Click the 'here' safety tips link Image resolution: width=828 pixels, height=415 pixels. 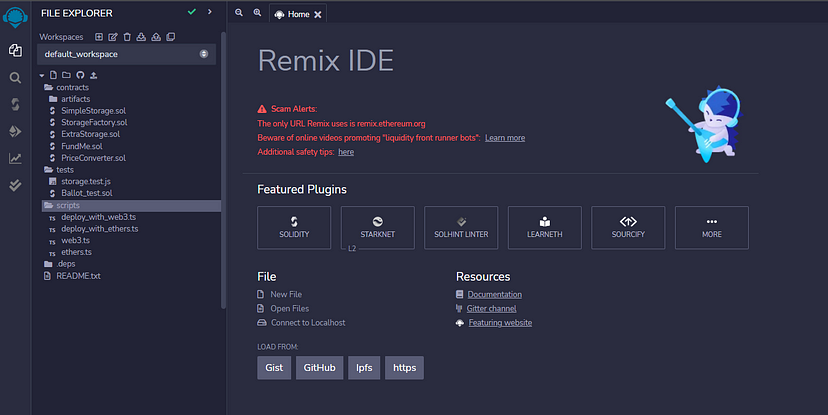[x=346, y=152]
